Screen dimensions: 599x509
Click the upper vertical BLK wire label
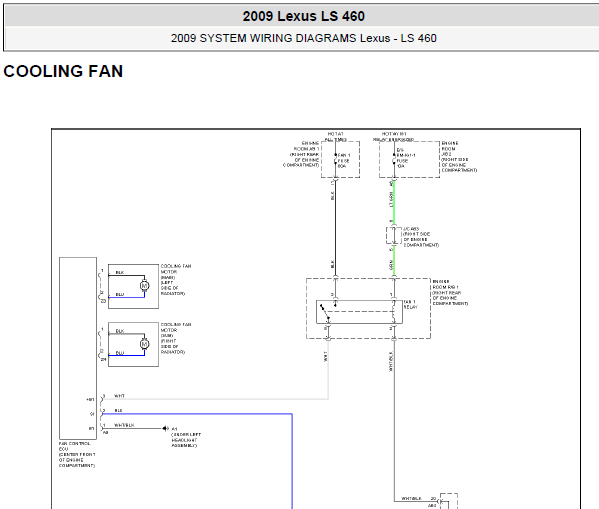(332, 196)
